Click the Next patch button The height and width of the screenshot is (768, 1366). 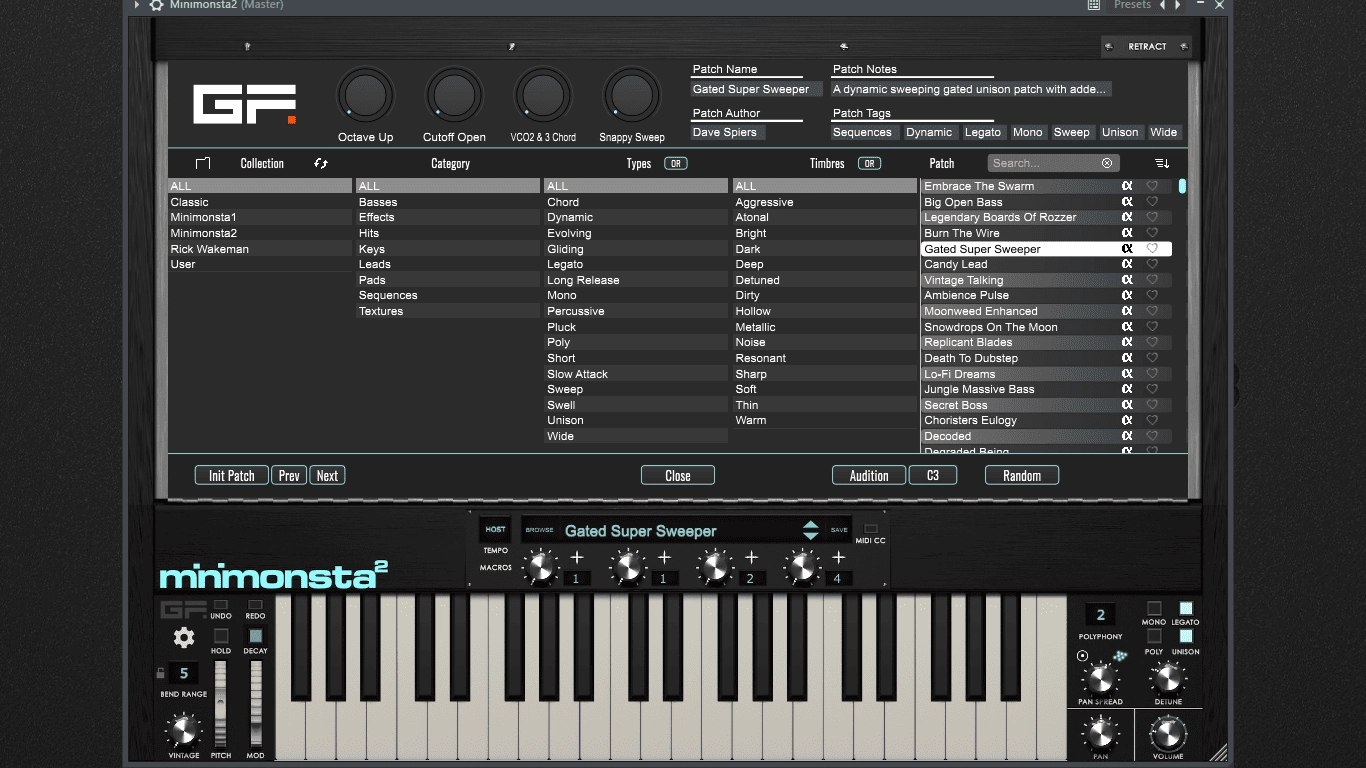tap(327, 475)
